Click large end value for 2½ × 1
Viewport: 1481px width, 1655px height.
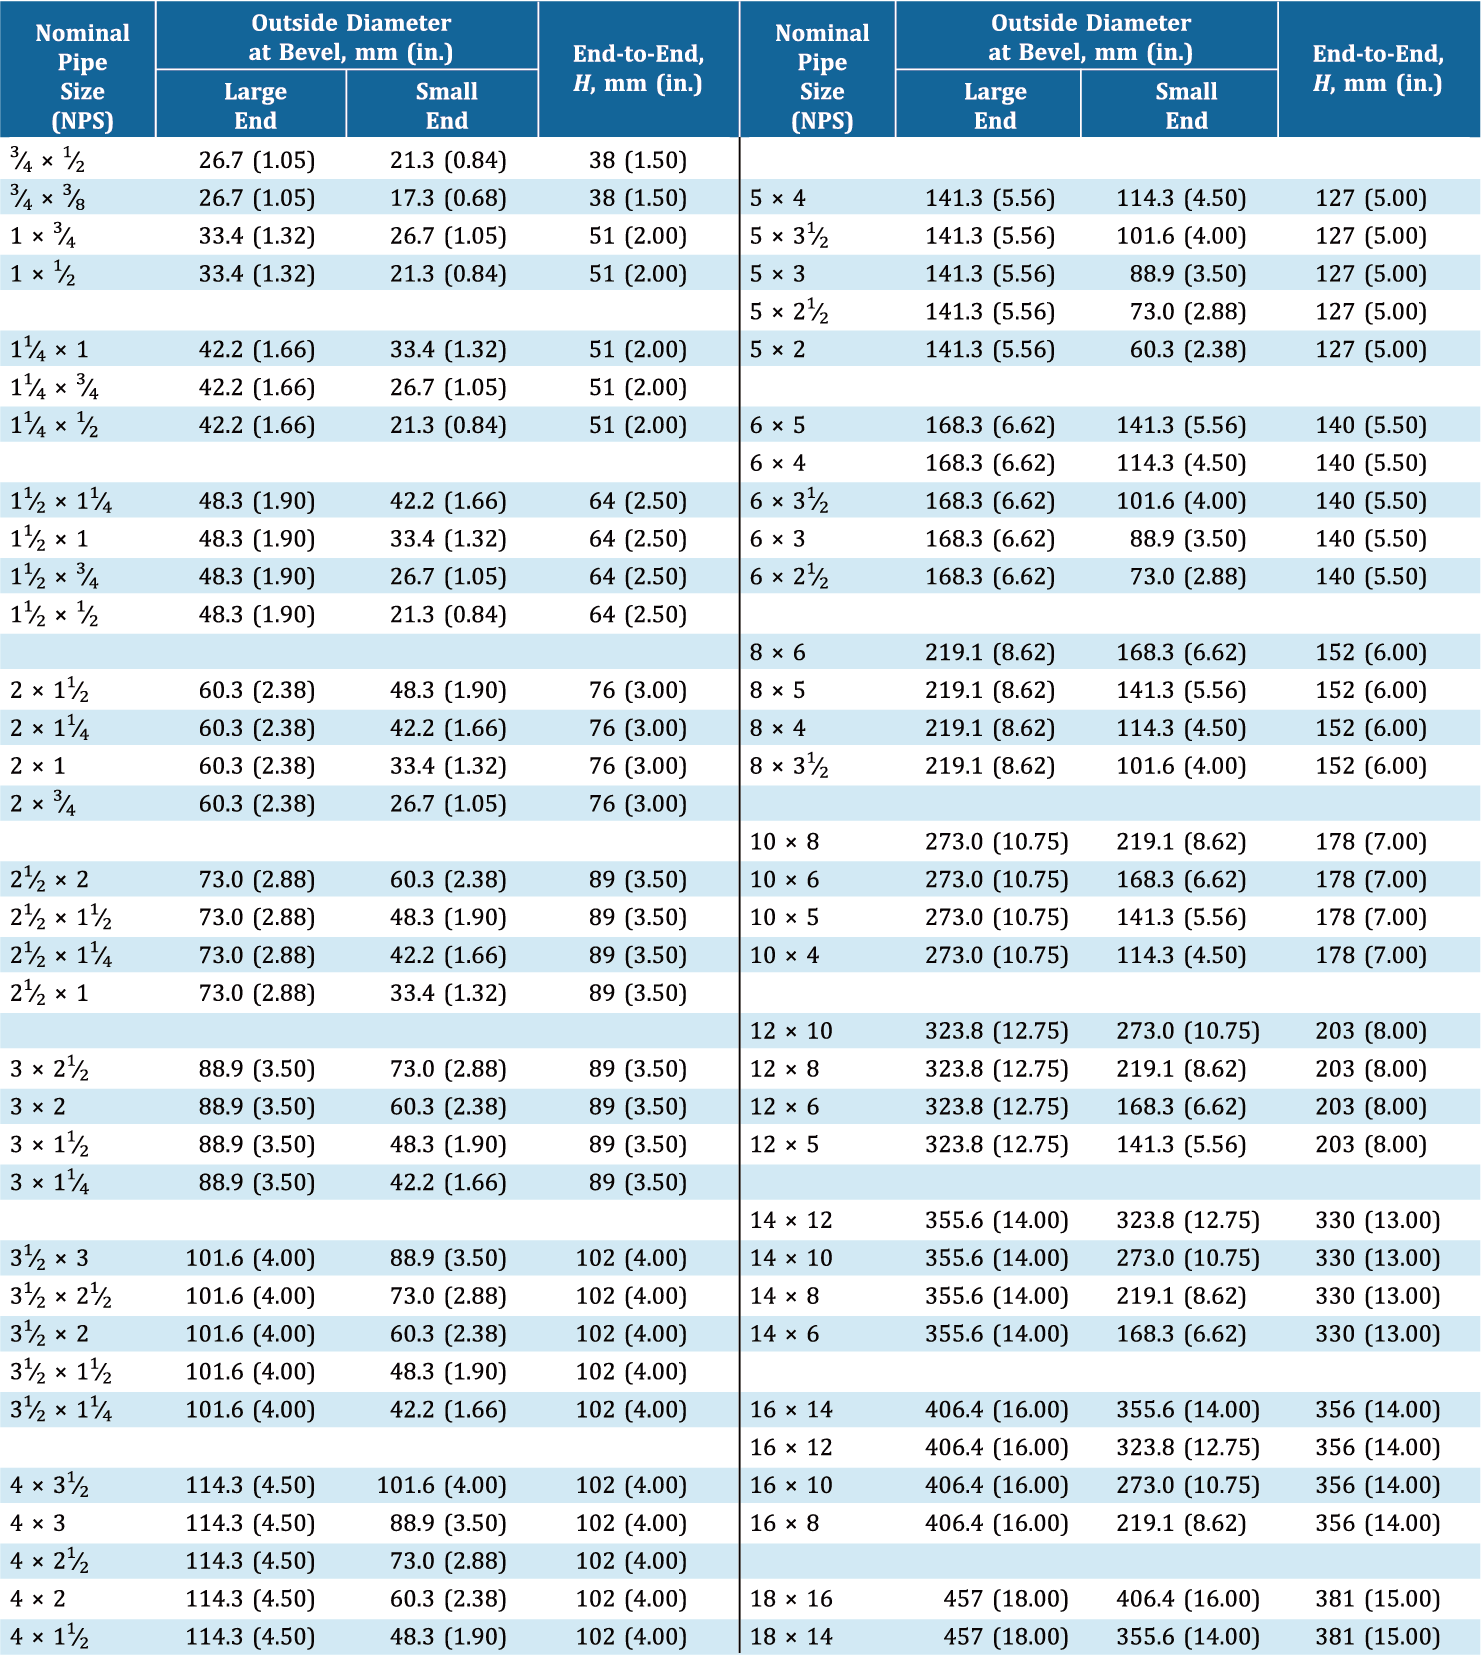257,993
